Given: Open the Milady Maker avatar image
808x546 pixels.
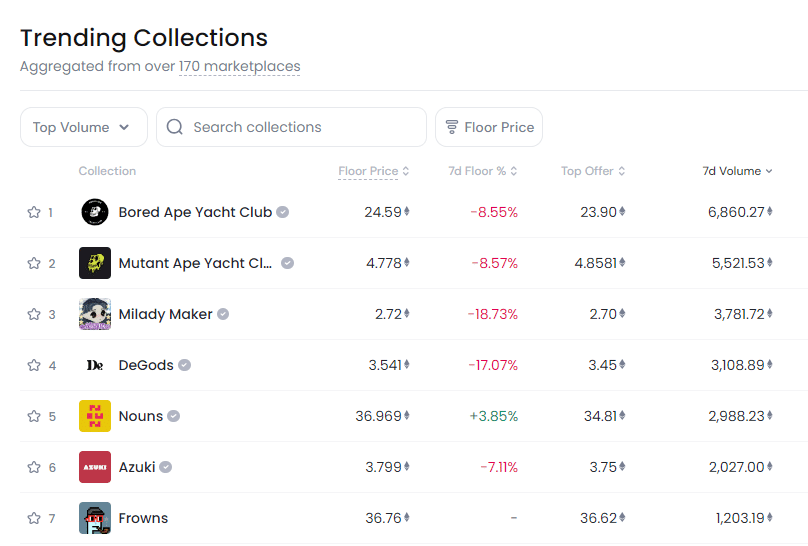Looking at the screenshot, I should [95, 314].
